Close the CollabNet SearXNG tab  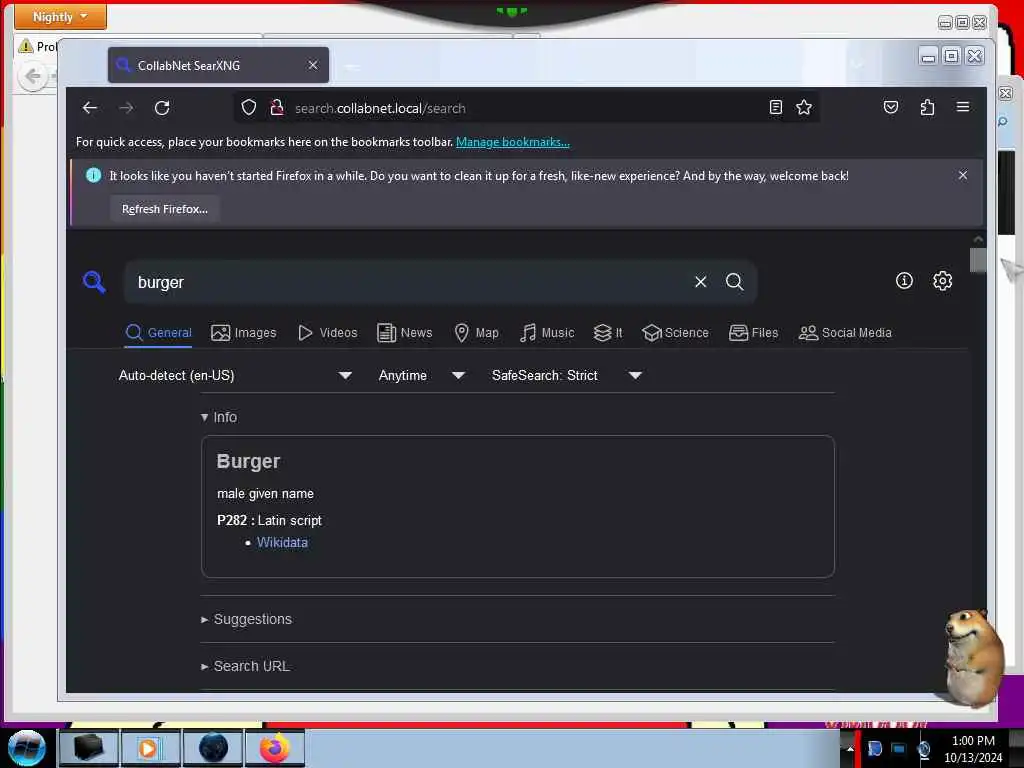click(313, 65)
